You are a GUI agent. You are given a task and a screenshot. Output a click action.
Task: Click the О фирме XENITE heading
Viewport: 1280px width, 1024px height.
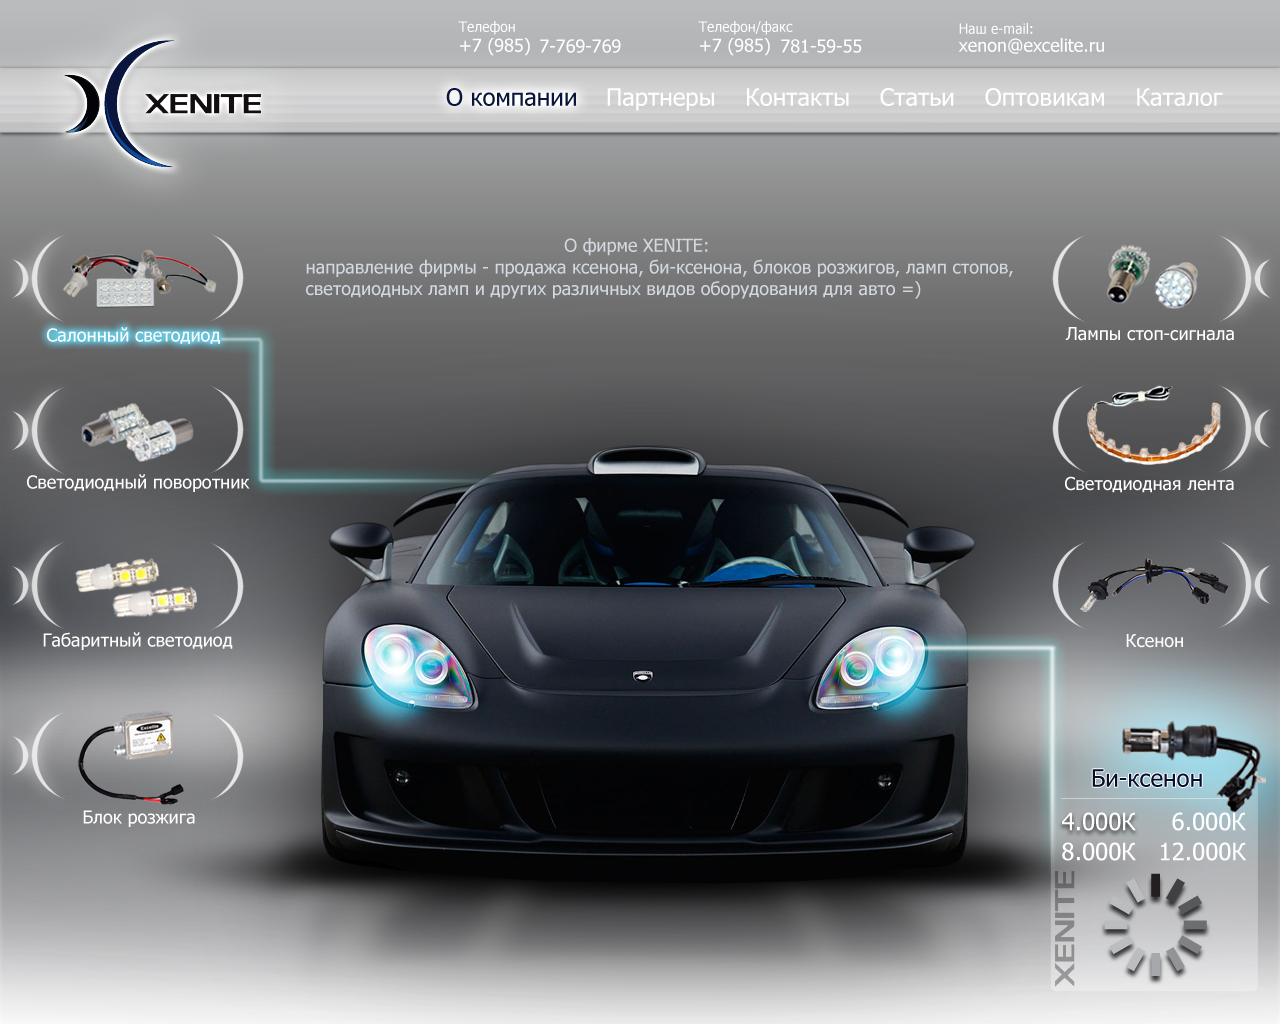(x=636, y=245)
